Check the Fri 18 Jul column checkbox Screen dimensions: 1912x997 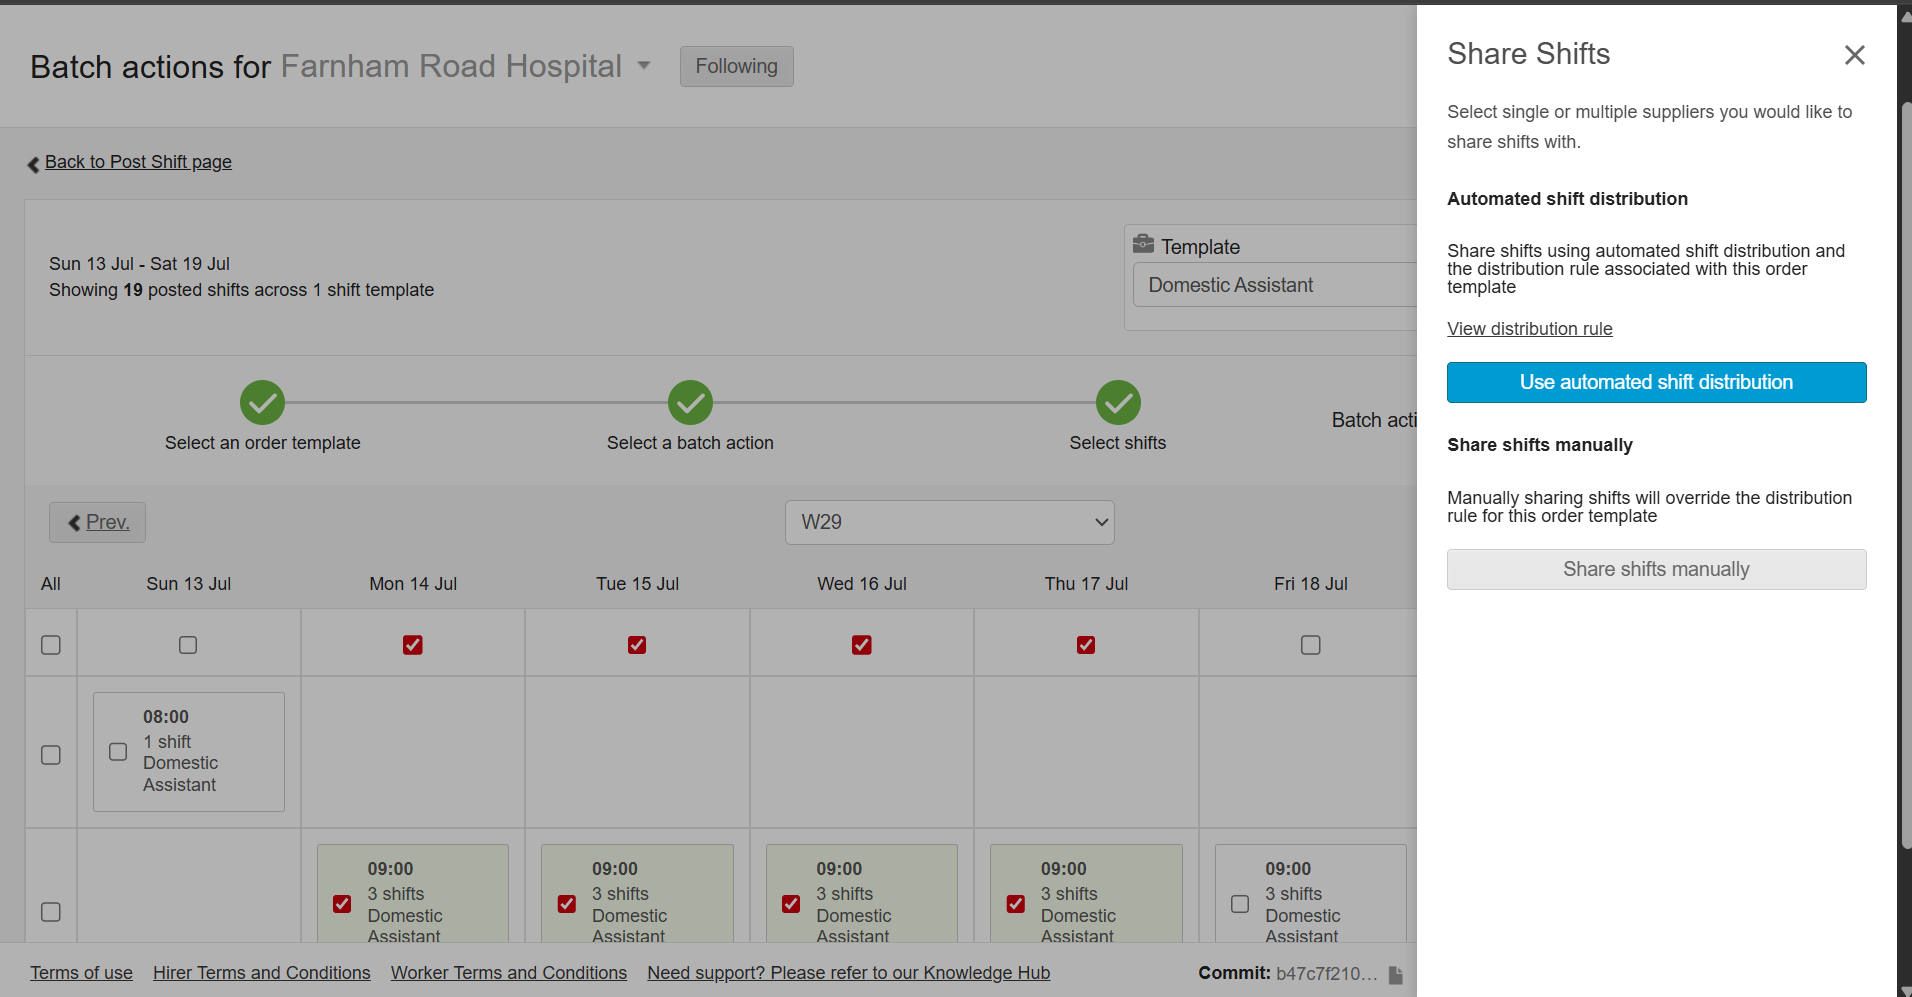(1310, 645)
